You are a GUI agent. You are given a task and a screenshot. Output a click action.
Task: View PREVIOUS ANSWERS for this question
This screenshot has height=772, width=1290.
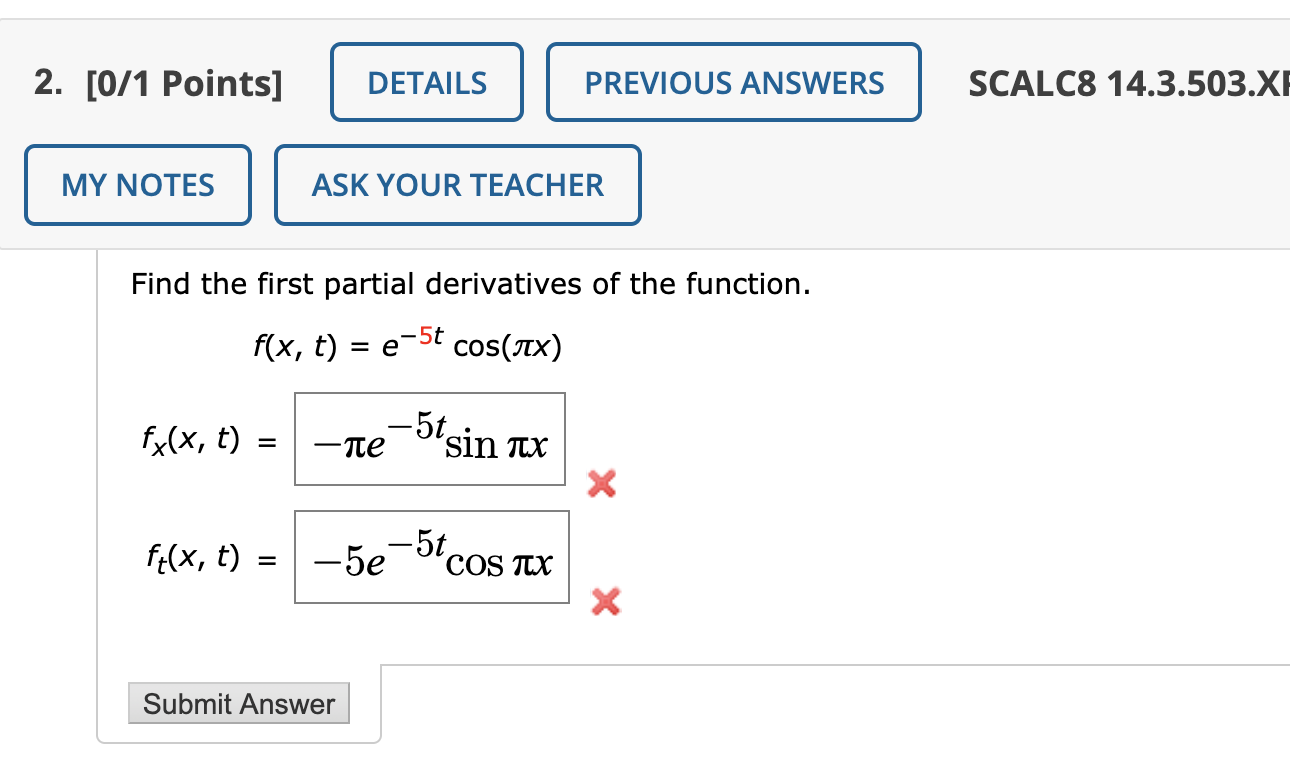click(734, 82)
